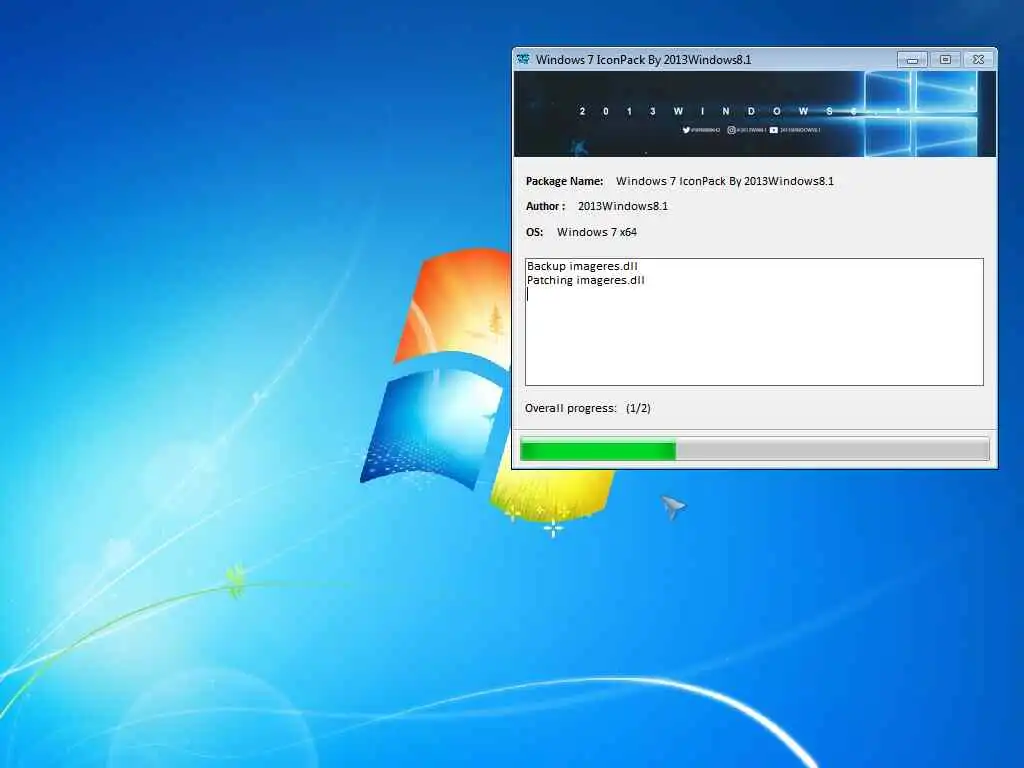Click package name value Windows 7 IconPack
The height and width of the screenshot is (768, 1024).
[x=725, y=181]
